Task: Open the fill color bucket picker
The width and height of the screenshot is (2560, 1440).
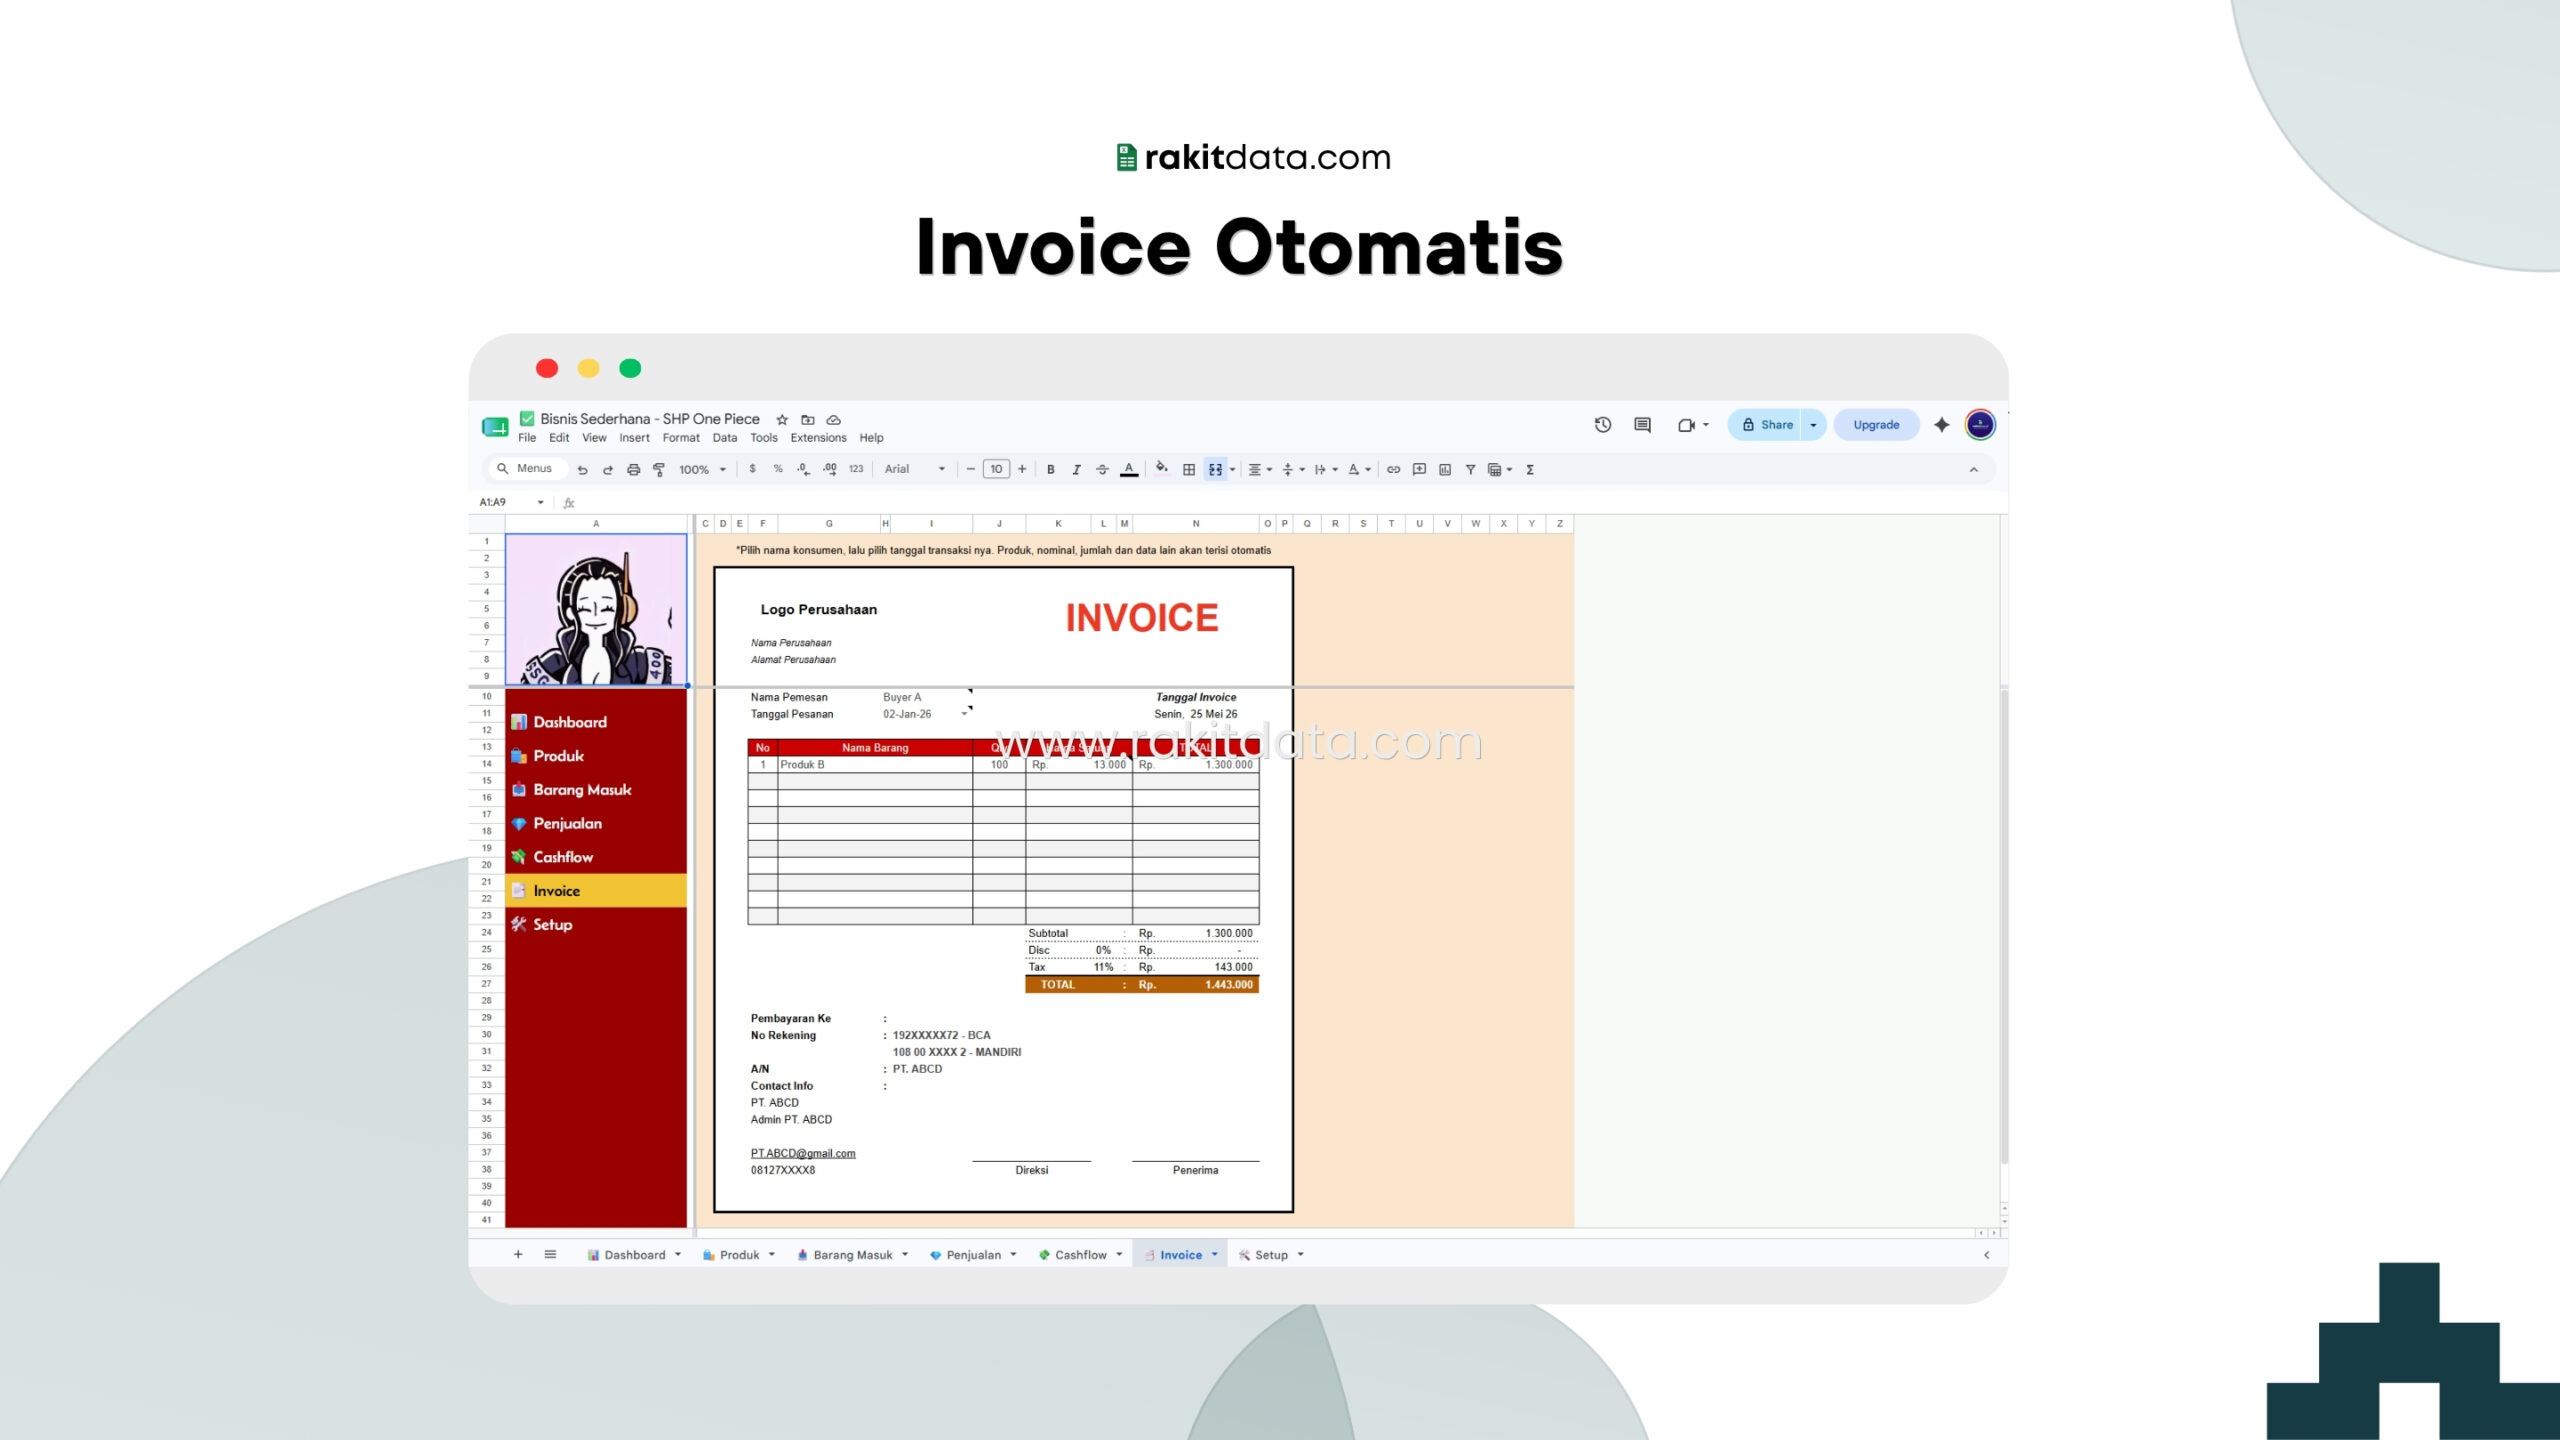Action: (1161, 469)
